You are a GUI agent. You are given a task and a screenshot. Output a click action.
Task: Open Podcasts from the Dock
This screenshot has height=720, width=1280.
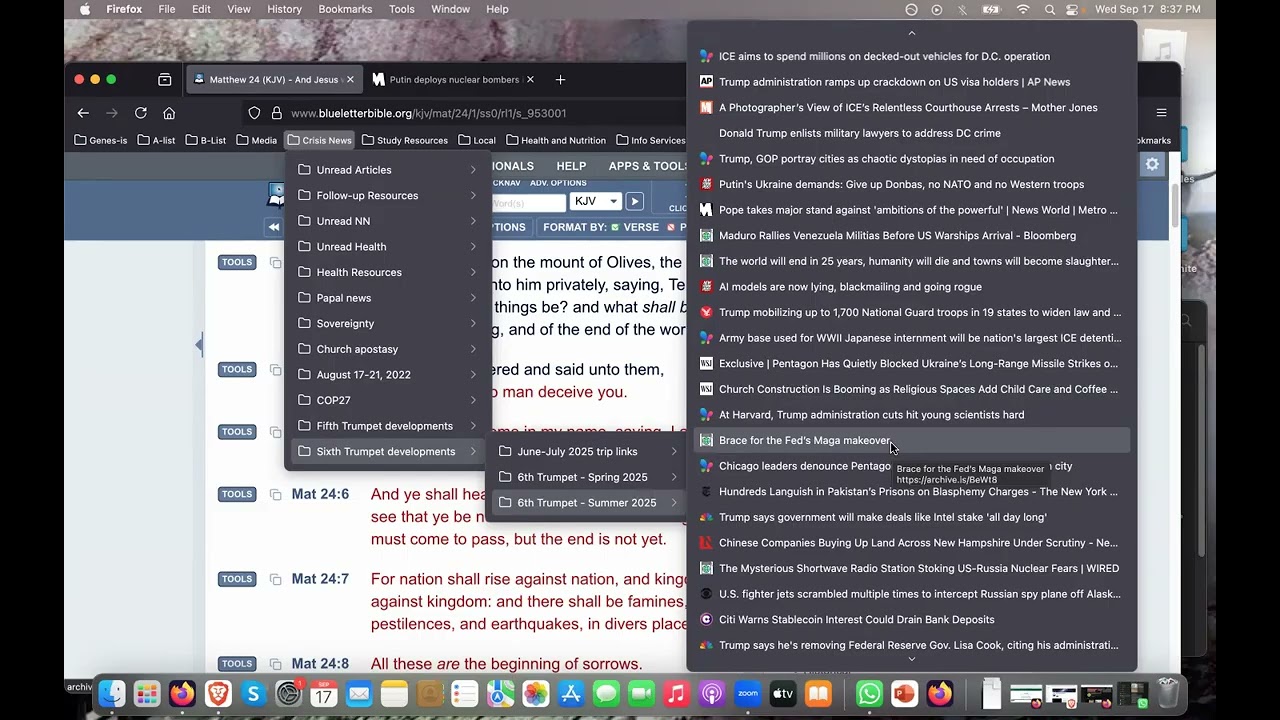coord(712,693)
